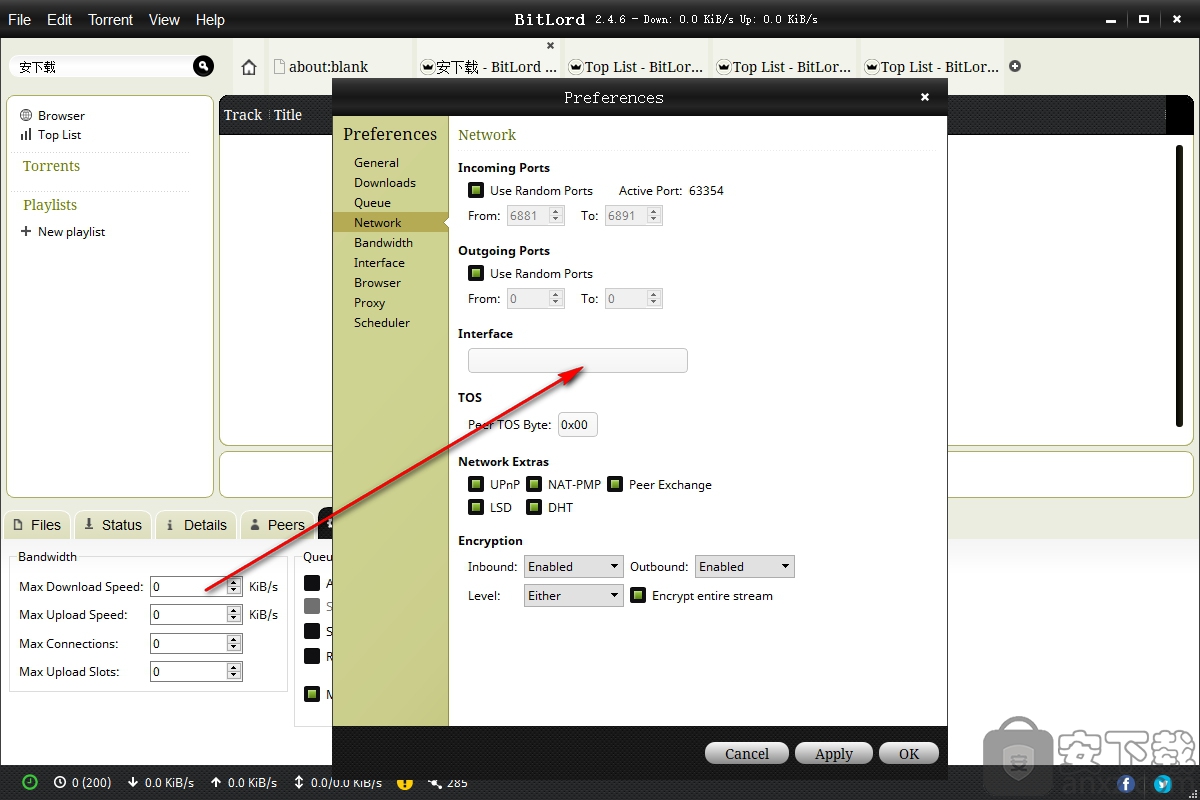
Task: Toggle the Peer Exchange checkbox
Action: (x=615, y=484)
